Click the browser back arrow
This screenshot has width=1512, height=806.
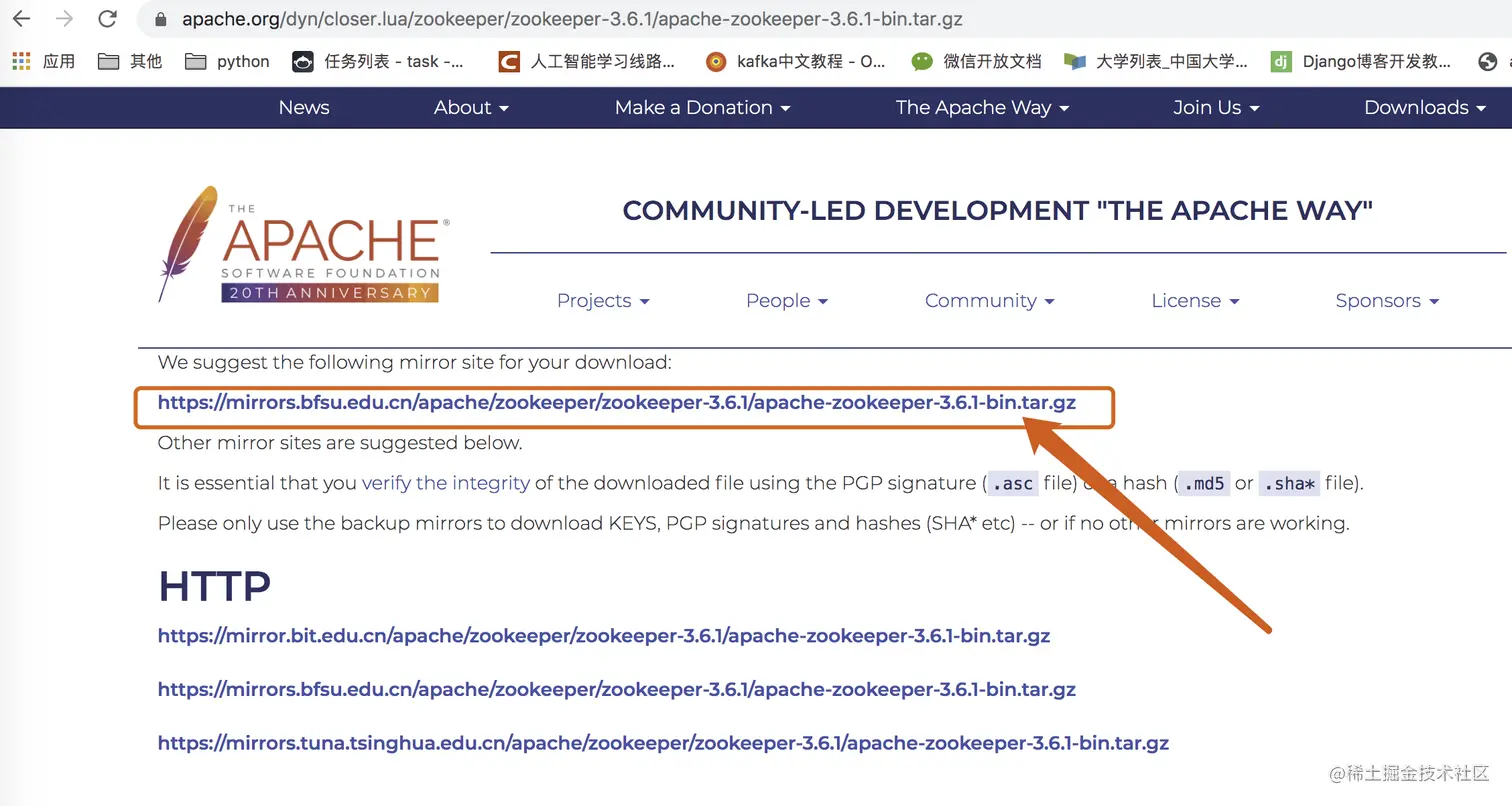click(x=21, y=18)
